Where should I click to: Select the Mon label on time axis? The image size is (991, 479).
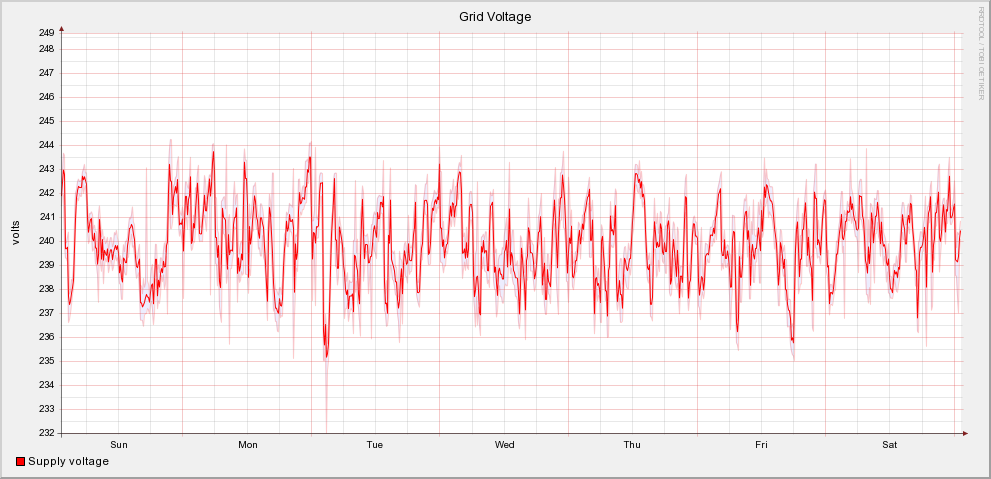pyautogui.click(x=248, y=445)
